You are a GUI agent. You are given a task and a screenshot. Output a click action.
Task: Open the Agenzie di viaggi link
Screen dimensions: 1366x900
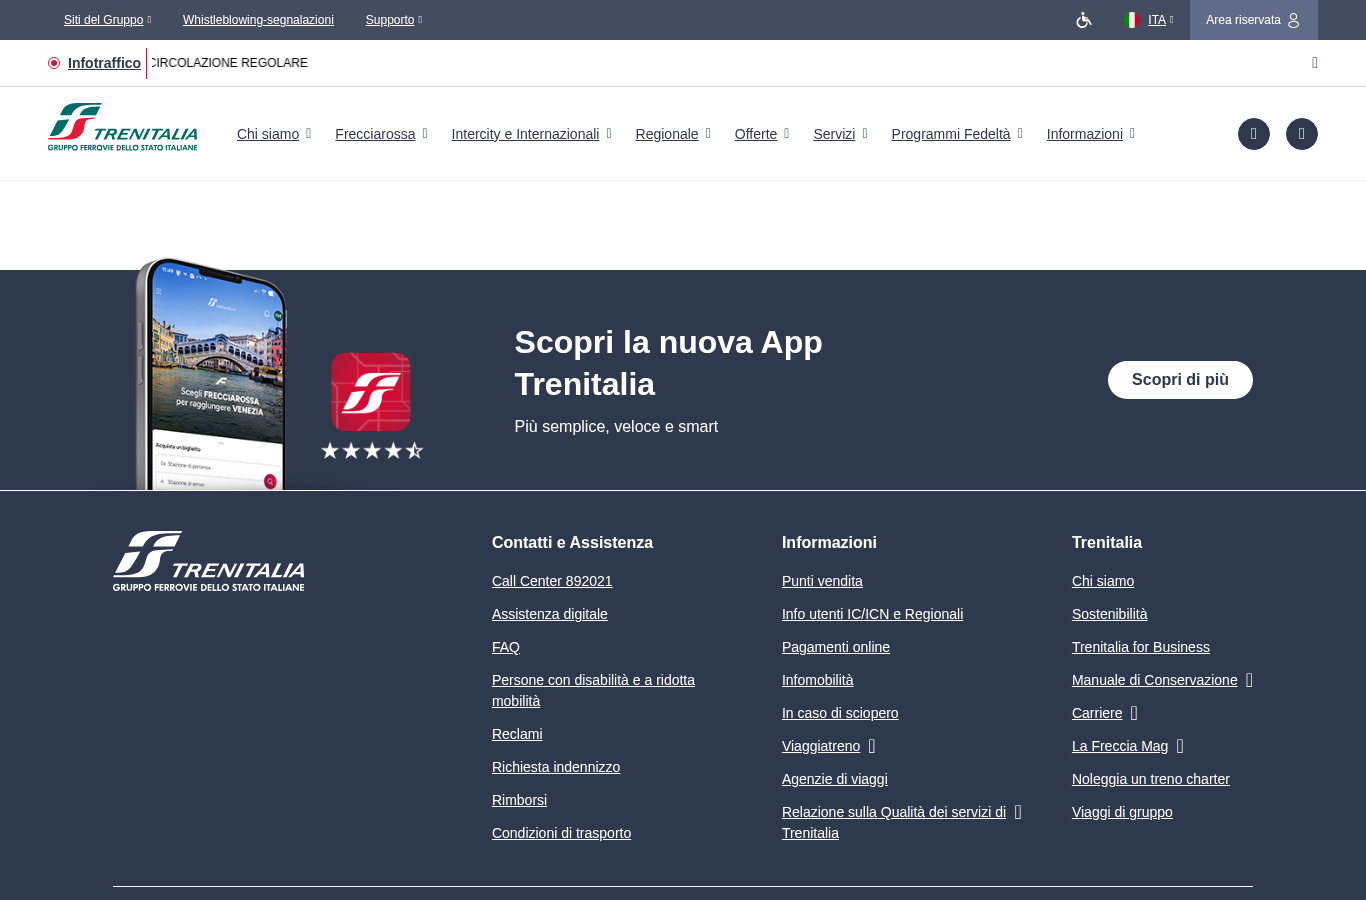[x=835, y=779]
